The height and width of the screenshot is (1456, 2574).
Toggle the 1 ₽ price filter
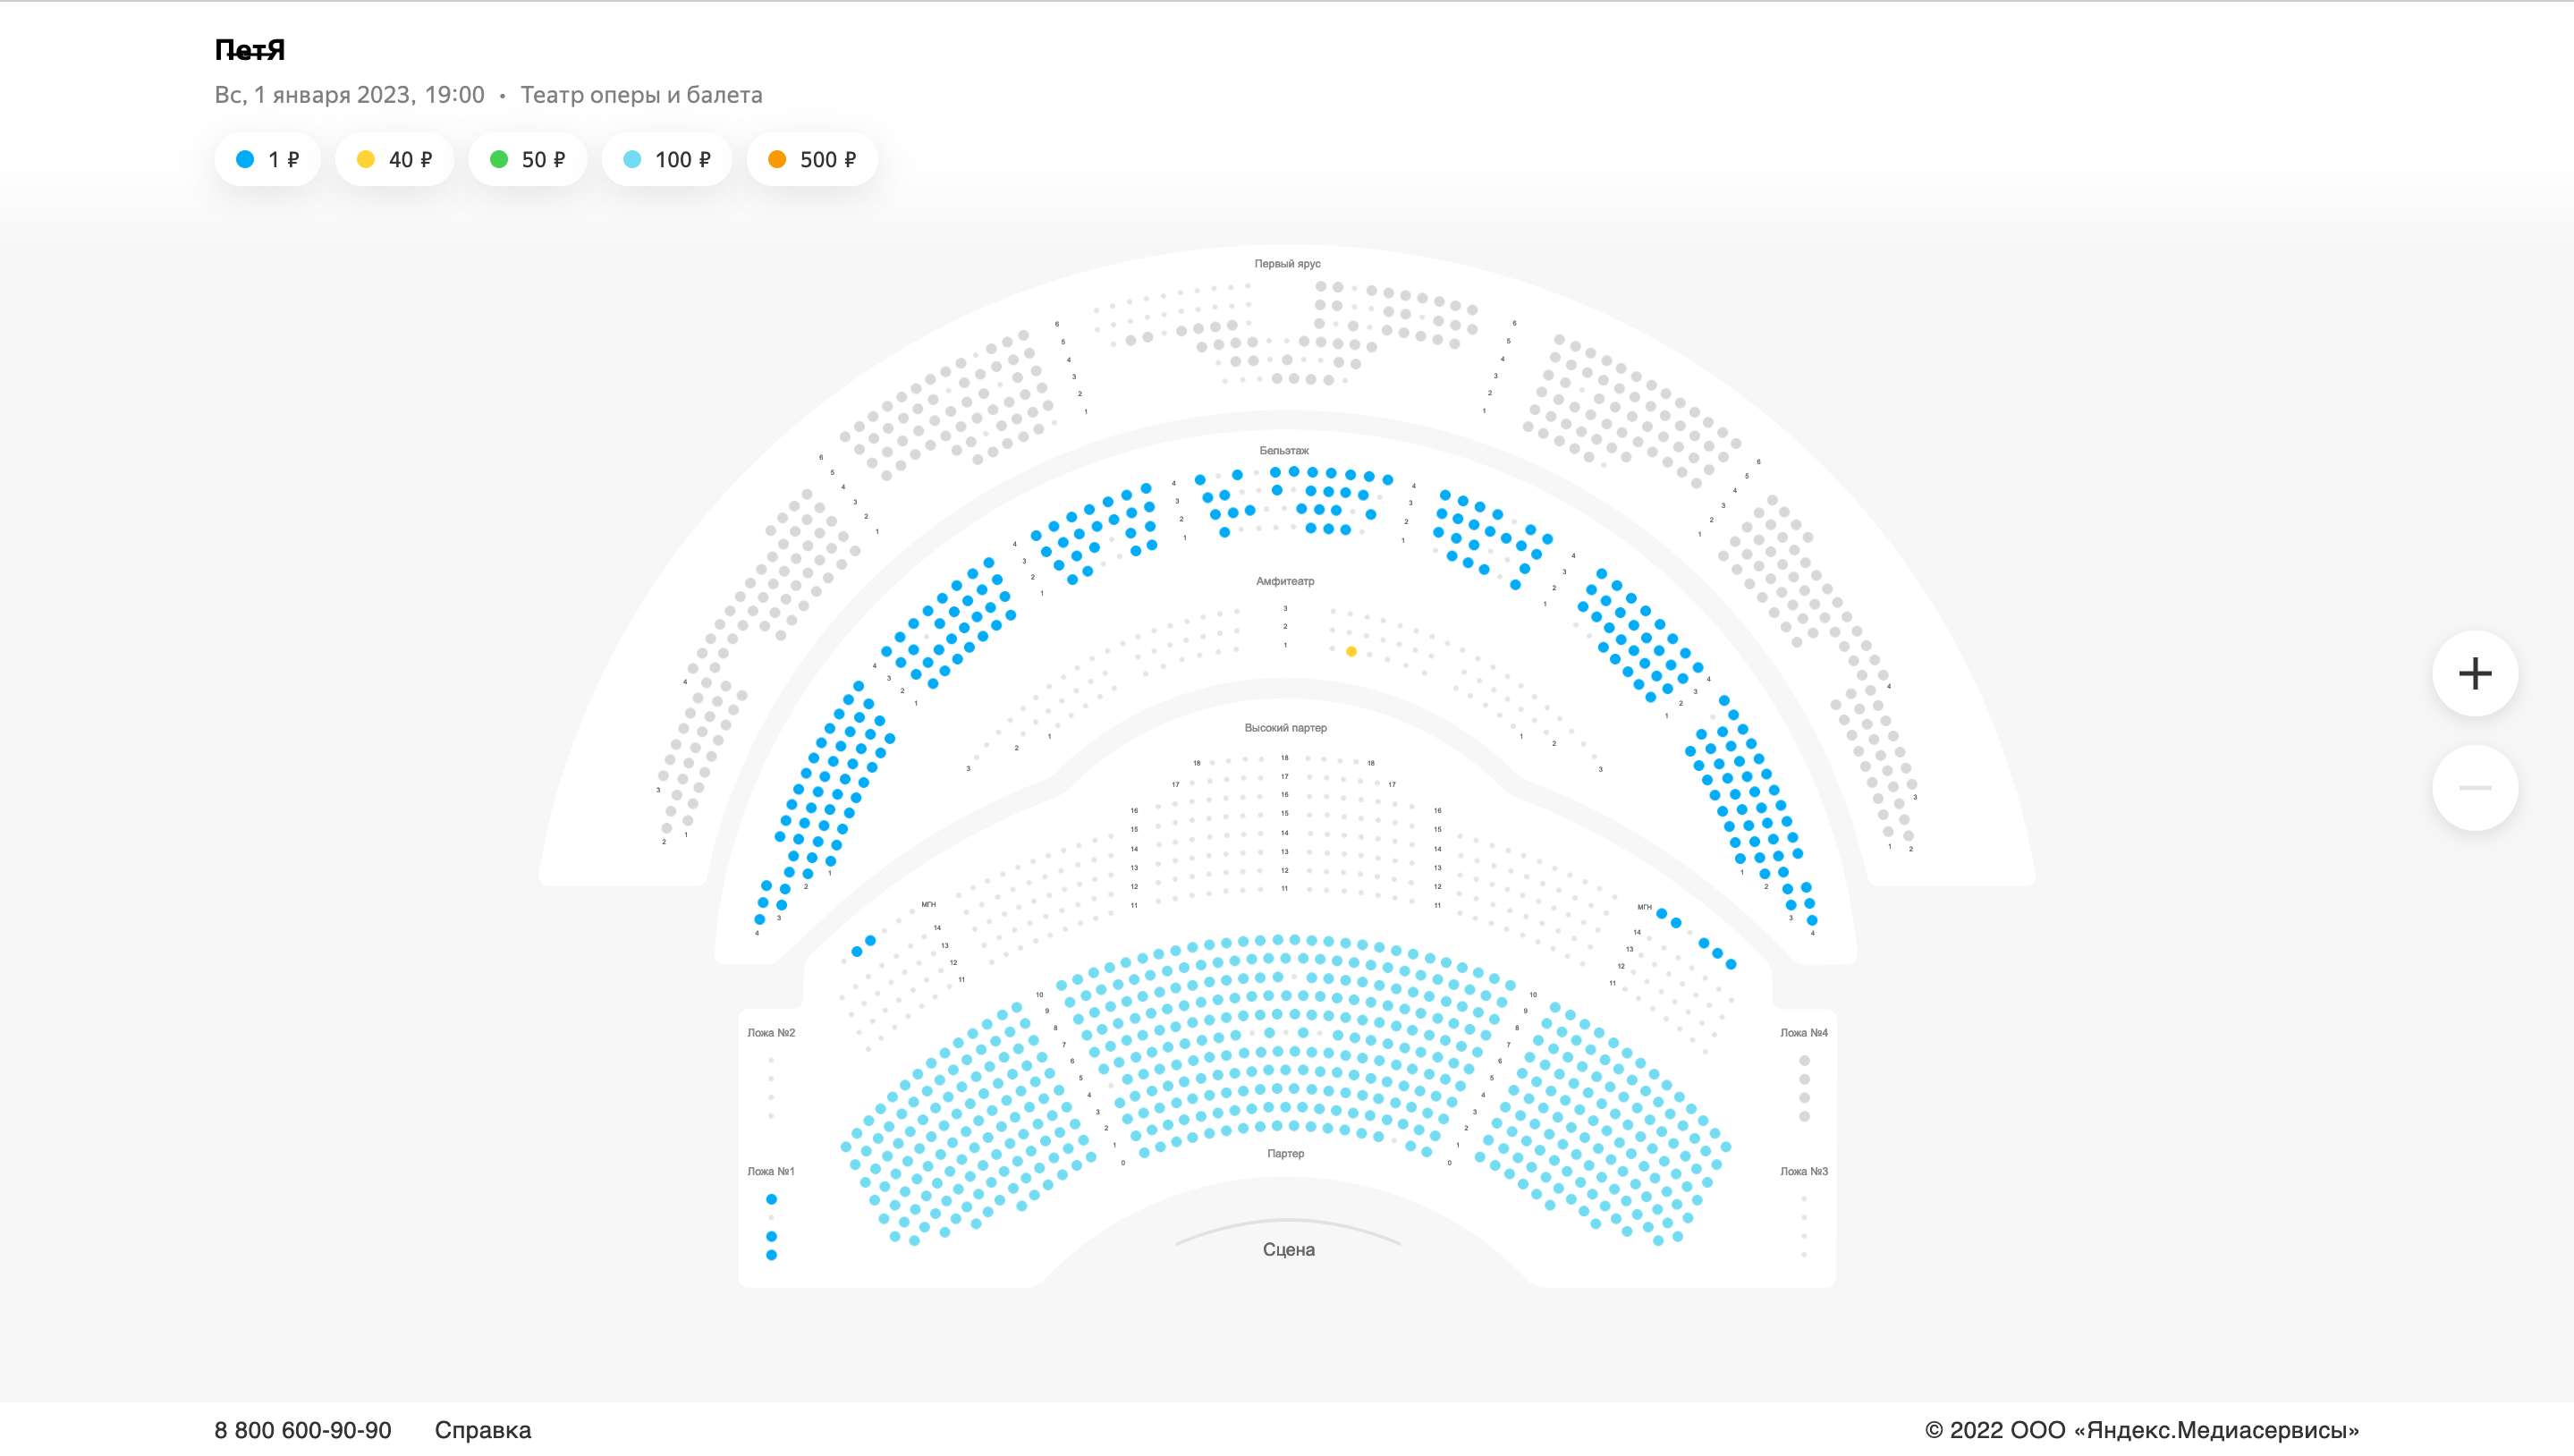[x=267, y=160]
